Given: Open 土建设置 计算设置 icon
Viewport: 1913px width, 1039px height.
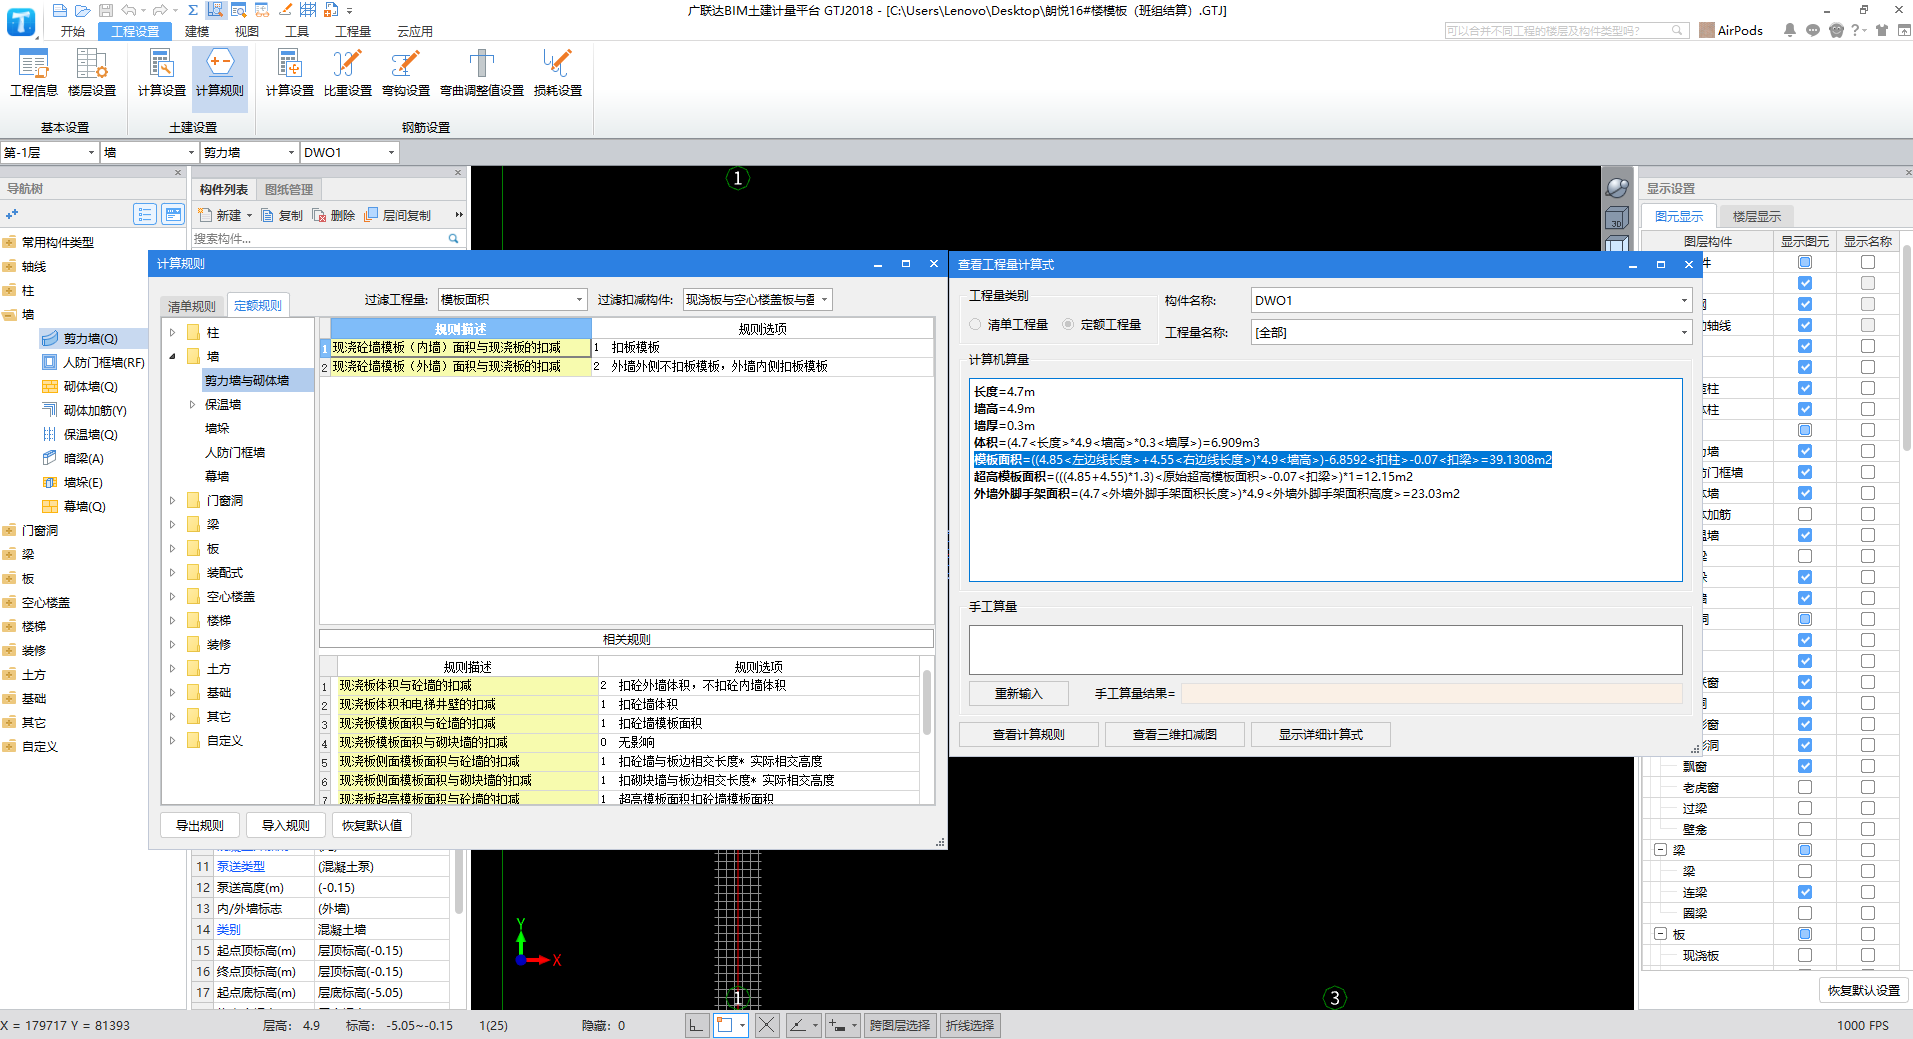Looking at the screenshot, I should tap(161, 73).
